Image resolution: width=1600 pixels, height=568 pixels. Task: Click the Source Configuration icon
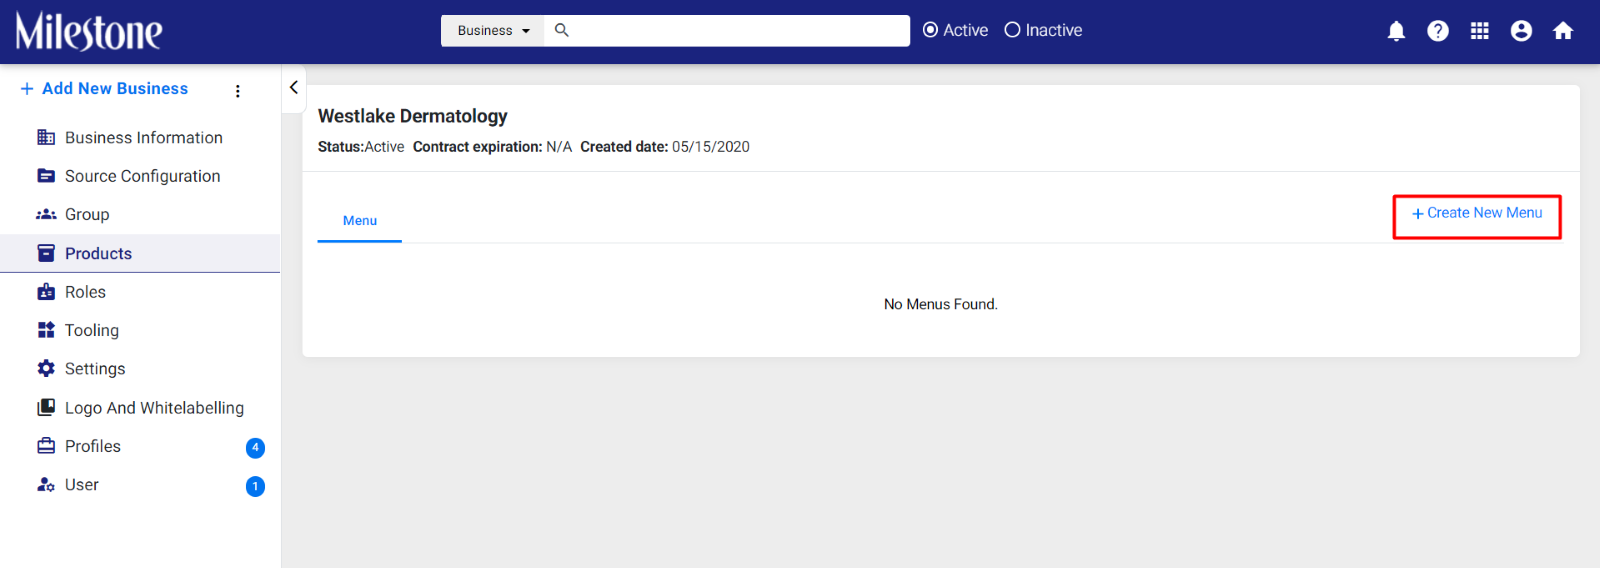[46, 176]
